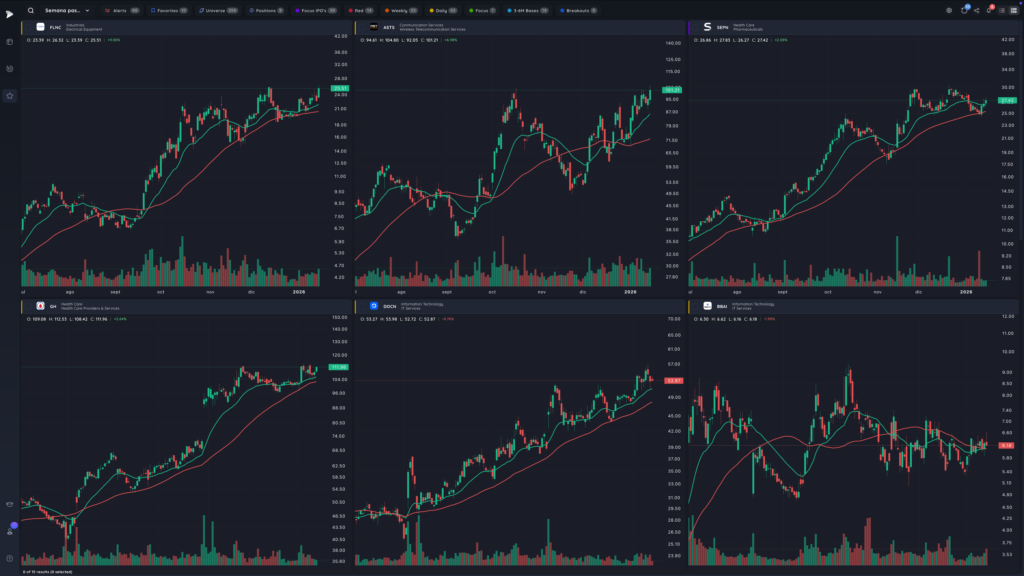Open the help icon at sidebar bottom
1024x576 pixels.
[9, 558]
